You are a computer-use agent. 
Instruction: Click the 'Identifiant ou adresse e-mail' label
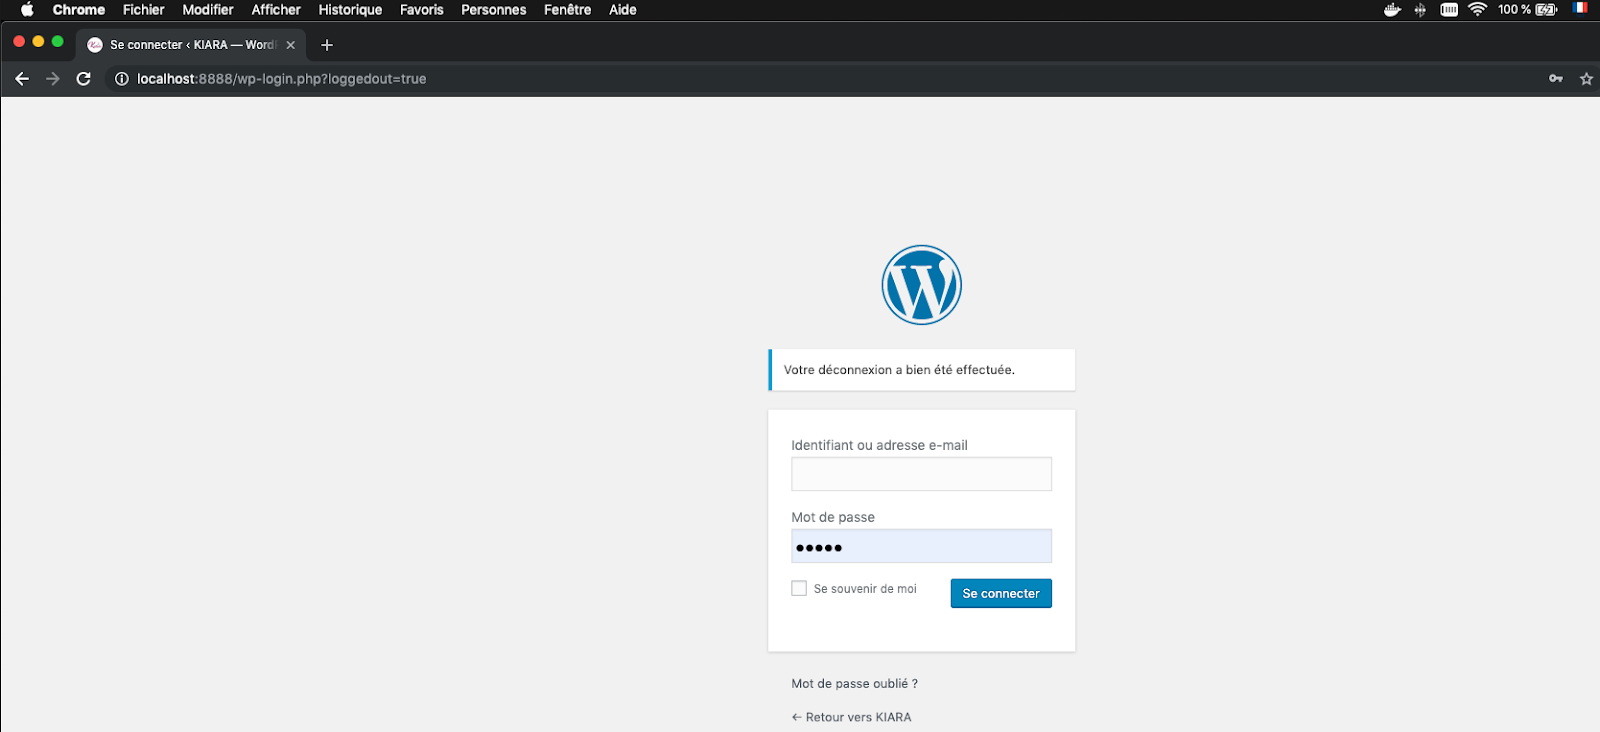coord(879,446)
